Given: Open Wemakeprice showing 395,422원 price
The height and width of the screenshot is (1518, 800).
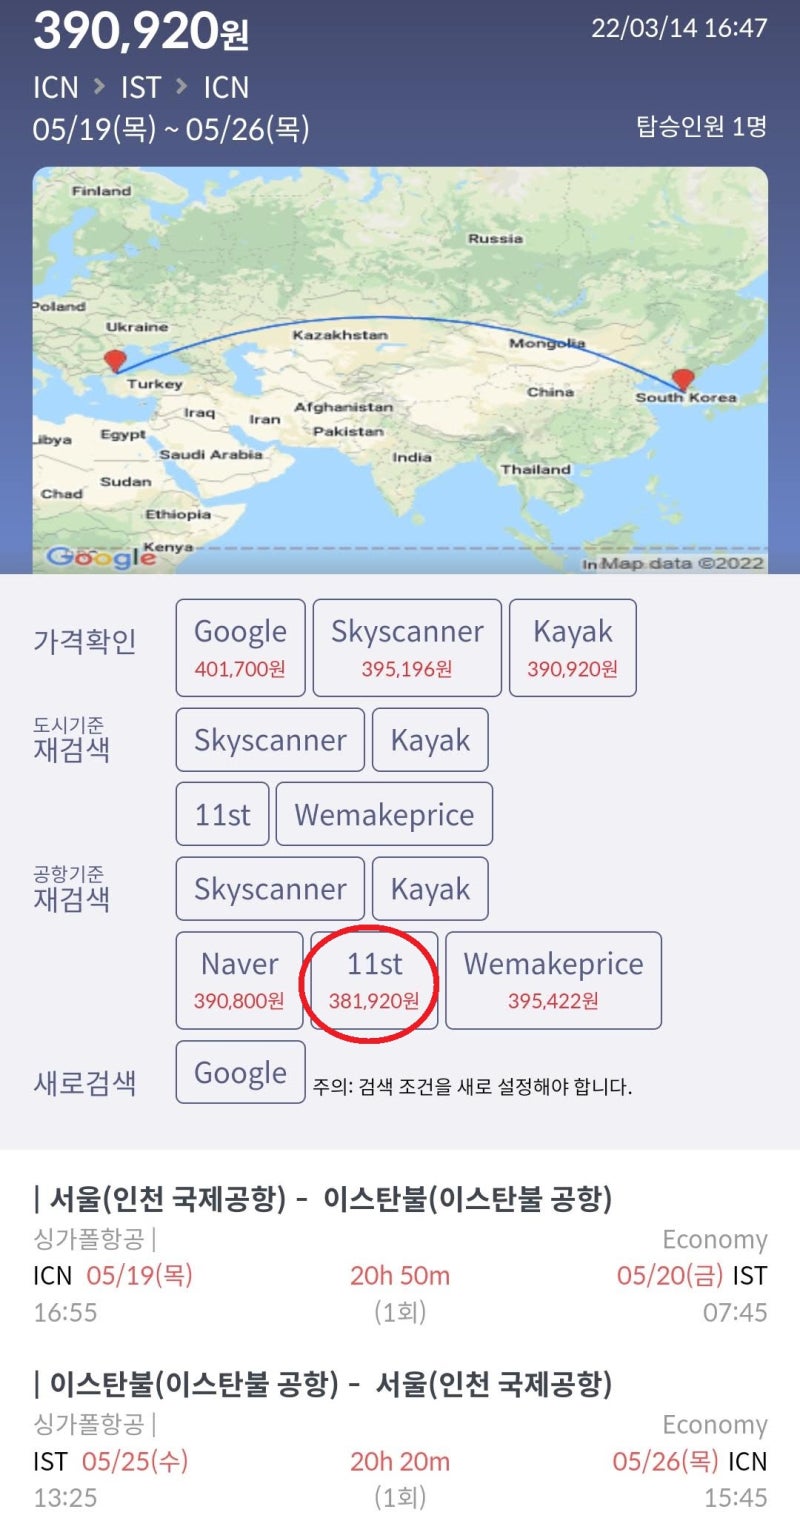Looking at the screenshot, I should (x=554, y=980).
